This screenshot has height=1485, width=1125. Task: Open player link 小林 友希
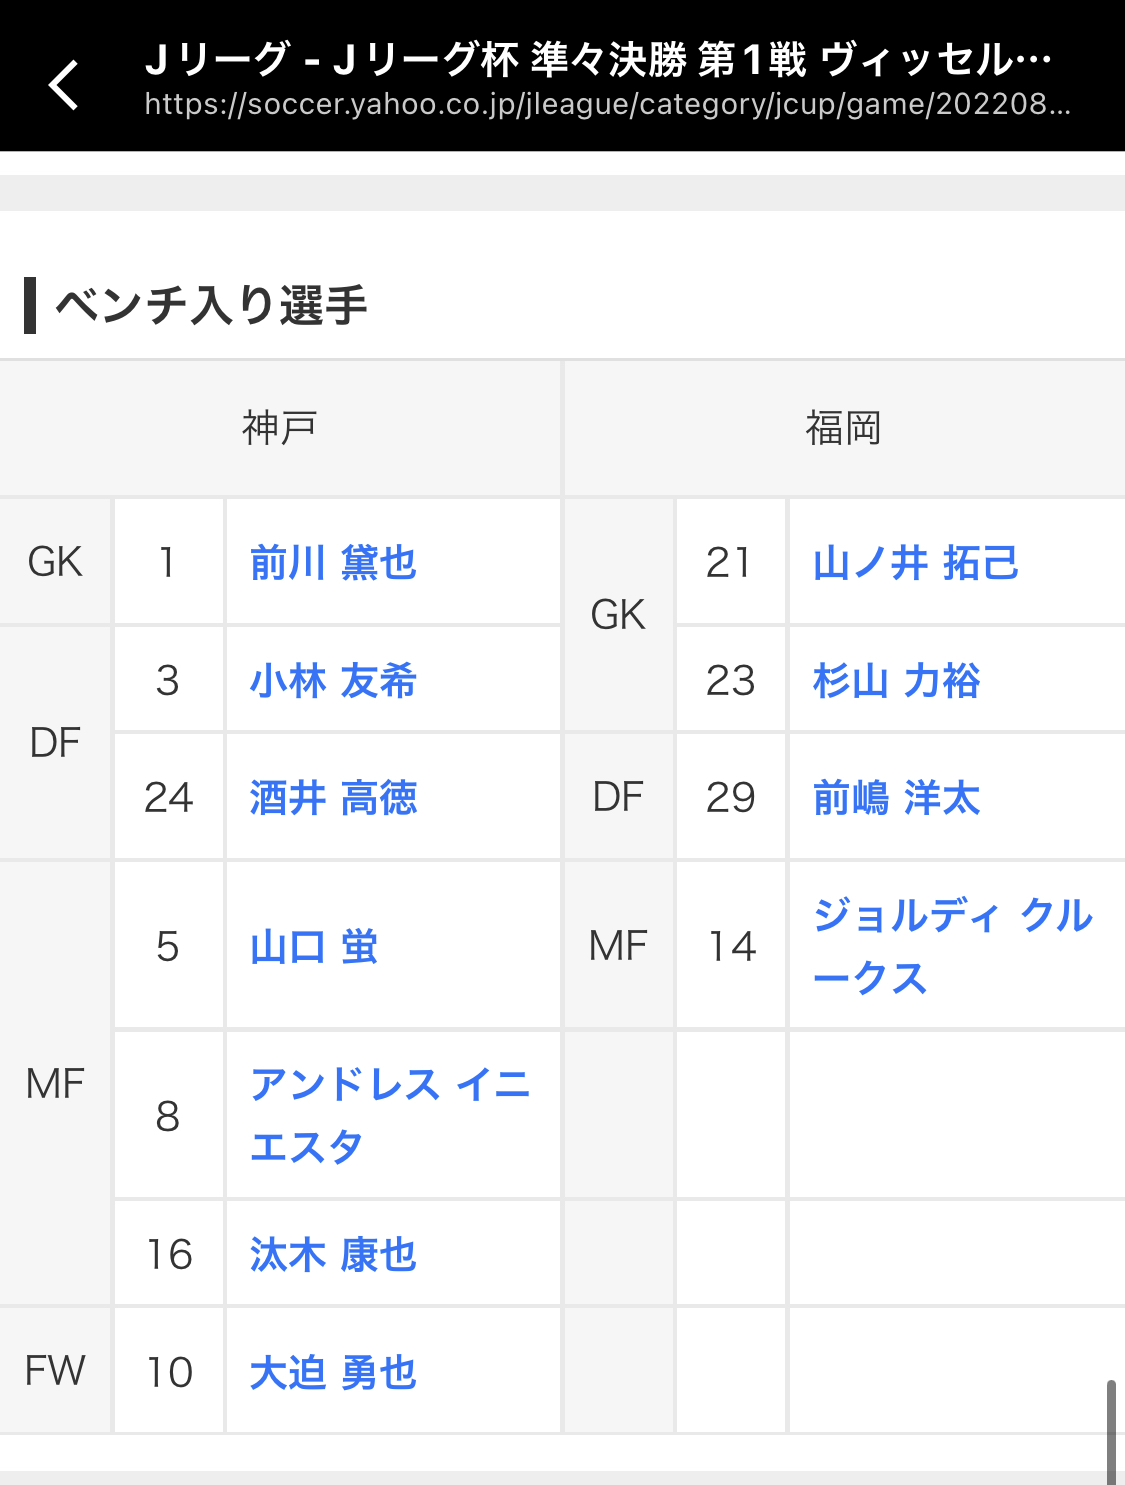tap(333, 681)
